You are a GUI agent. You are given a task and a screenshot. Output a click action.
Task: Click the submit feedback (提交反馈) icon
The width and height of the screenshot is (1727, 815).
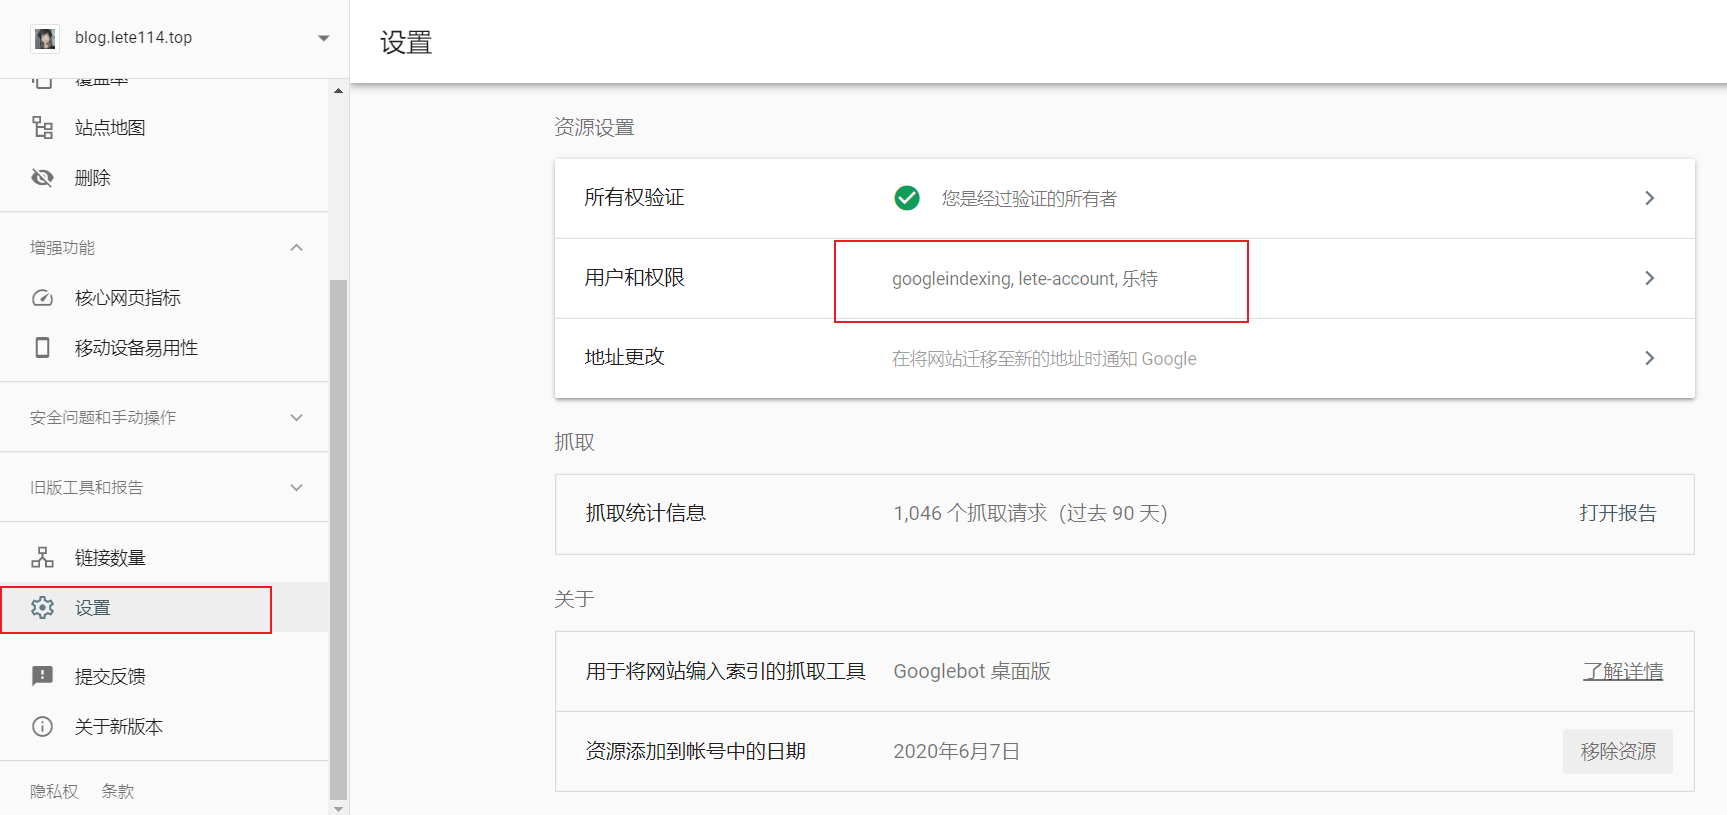tap(42, 677)
